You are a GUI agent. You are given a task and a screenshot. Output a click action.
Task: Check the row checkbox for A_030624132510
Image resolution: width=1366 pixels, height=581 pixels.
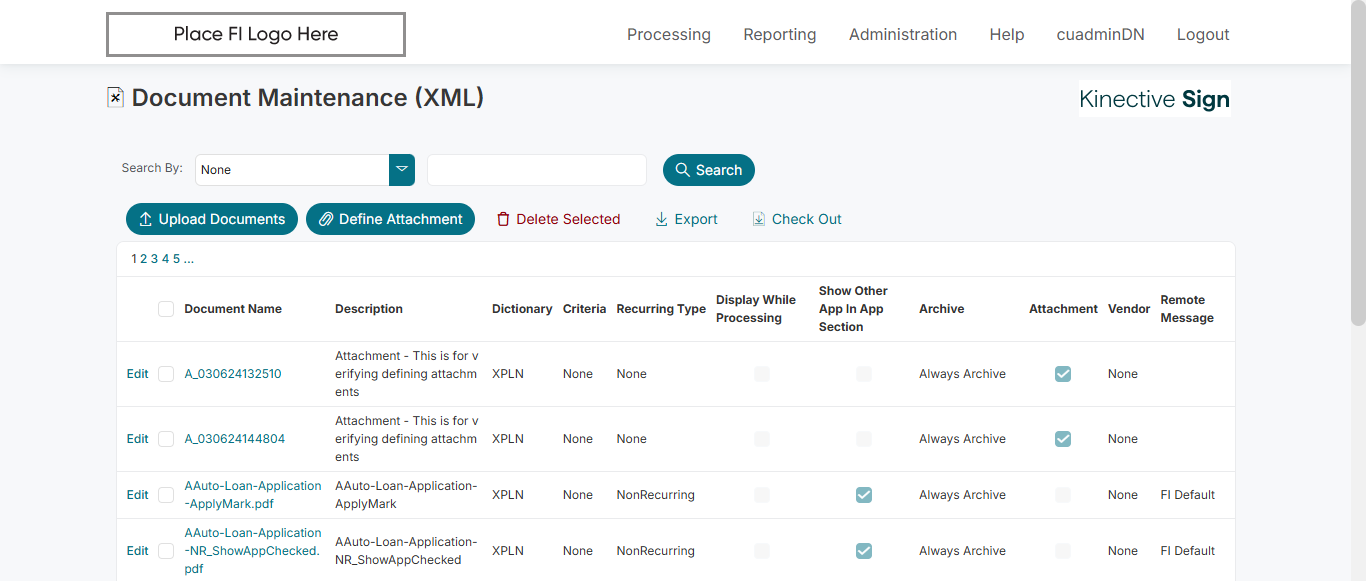(x=166, y=374)
